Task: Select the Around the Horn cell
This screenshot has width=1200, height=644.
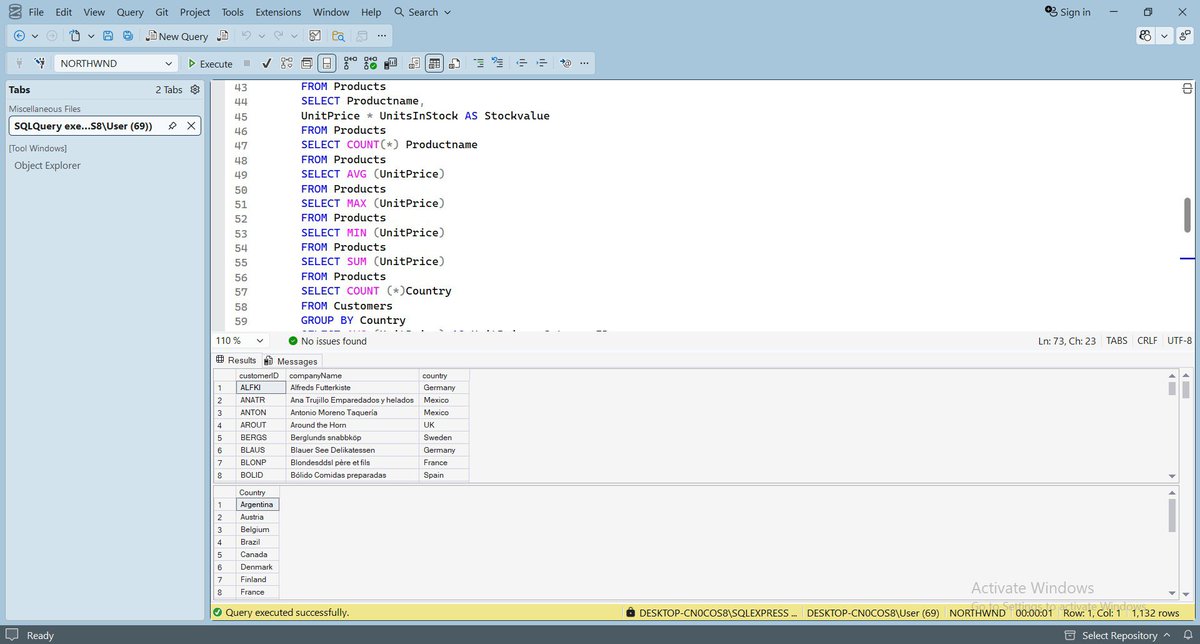Action: tap(352, 425)
